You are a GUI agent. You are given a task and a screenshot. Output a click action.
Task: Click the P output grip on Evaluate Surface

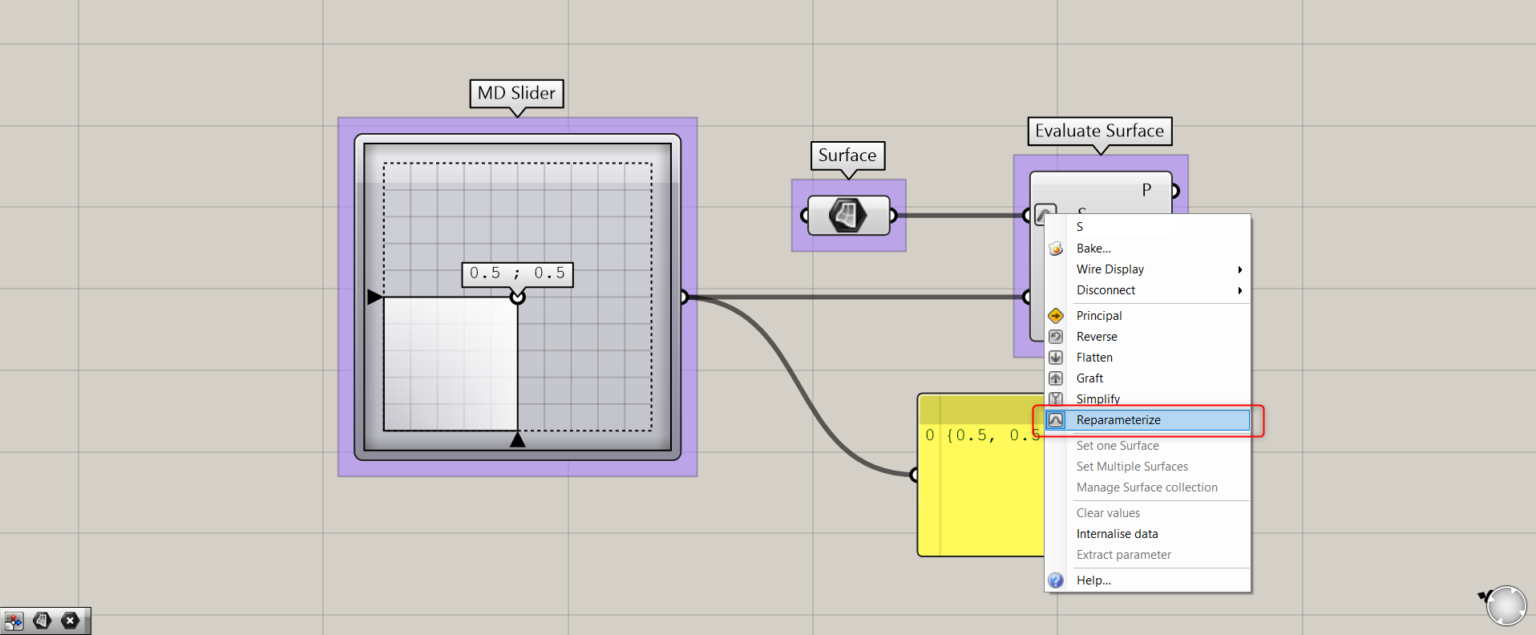(1175, 190)
